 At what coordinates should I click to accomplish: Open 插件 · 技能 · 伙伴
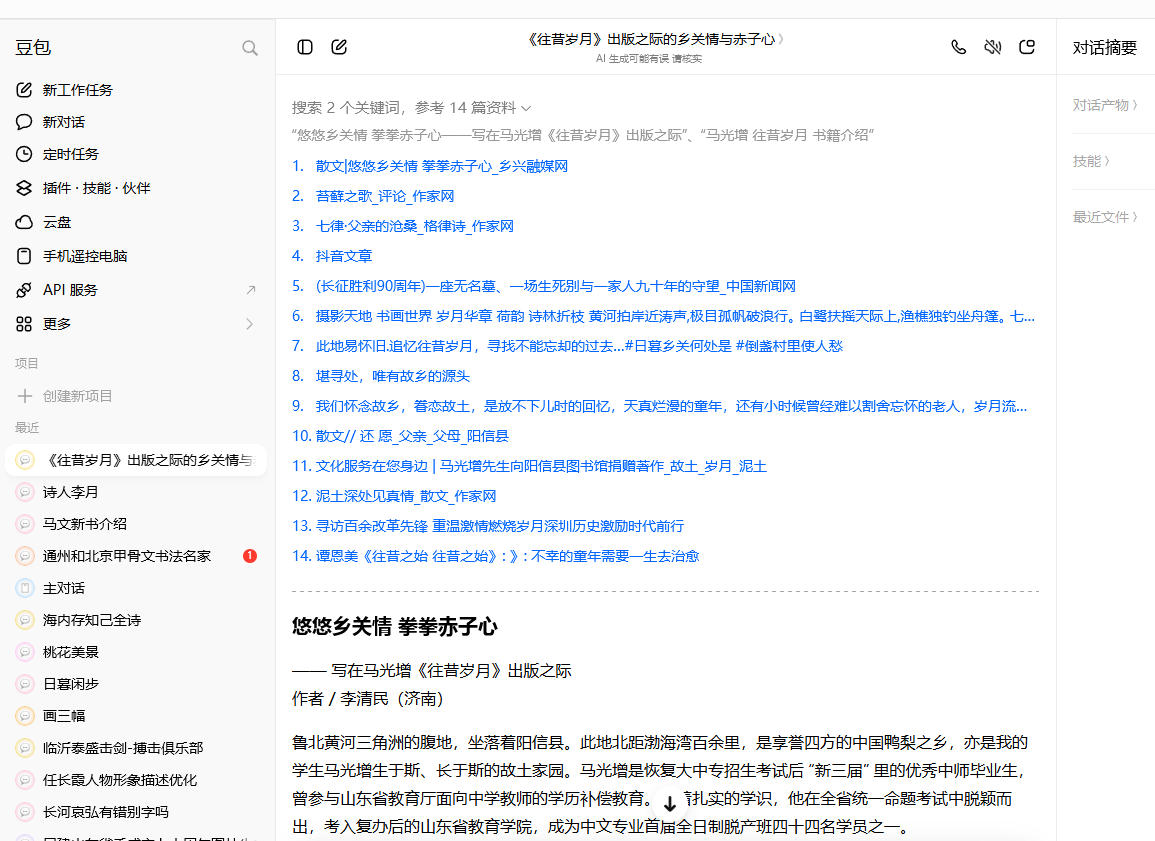(137, 188)
